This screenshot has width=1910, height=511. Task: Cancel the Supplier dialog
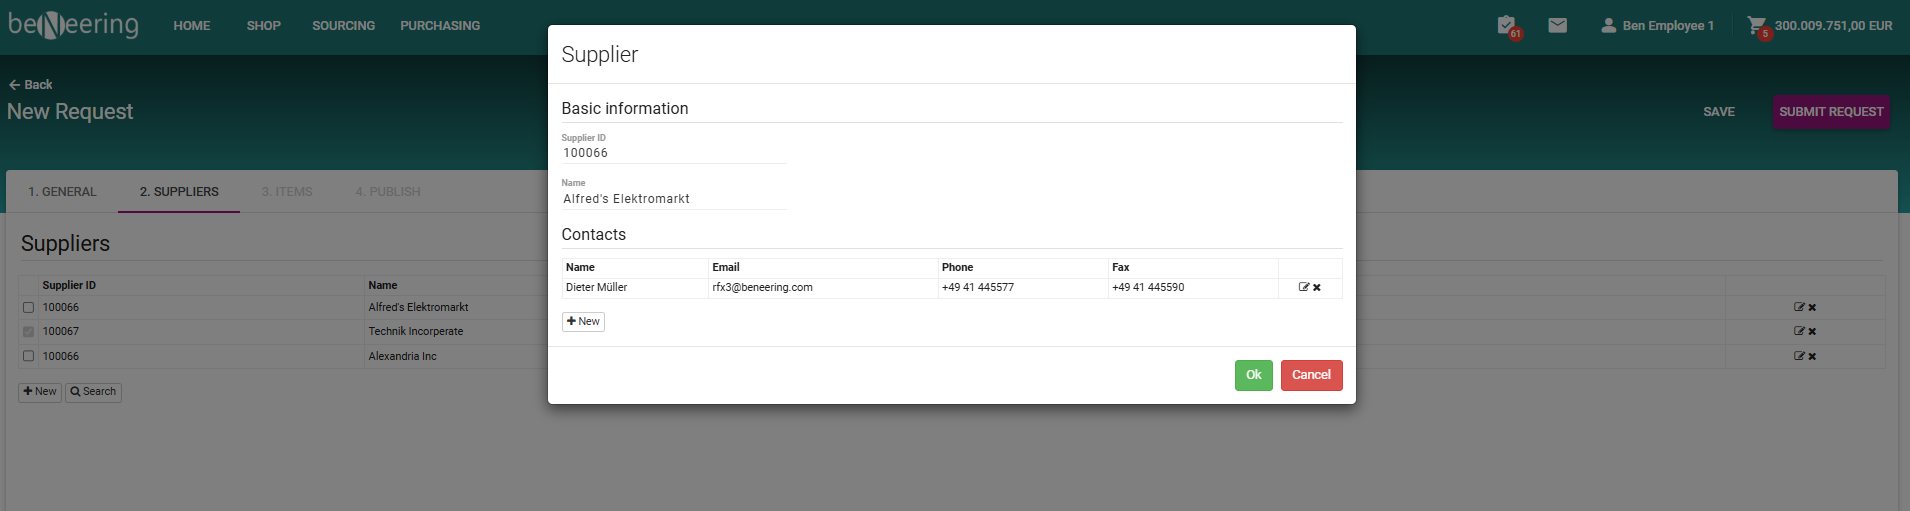coord(1311,375)
